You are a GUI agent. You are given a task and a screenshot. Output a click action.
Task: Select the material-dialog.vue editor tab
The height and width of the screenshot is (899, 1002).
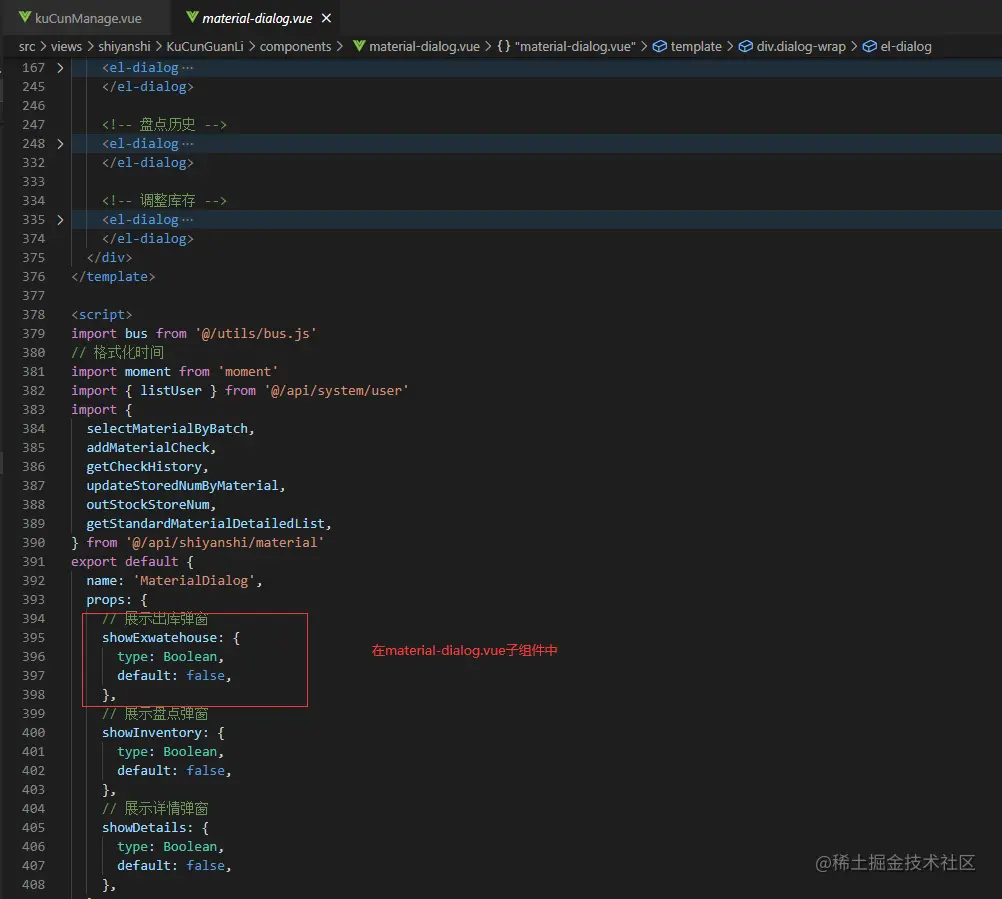click(257, 18)
